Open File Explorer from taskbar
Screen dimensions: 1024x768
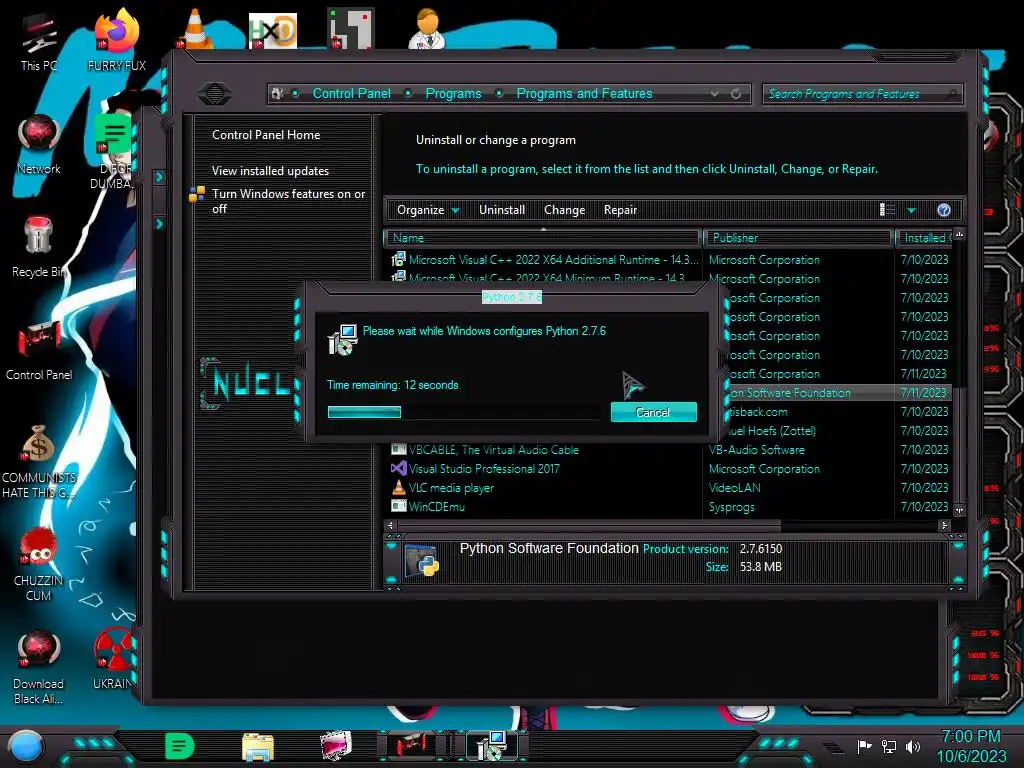pyautogui.click(x=258, y=746)
